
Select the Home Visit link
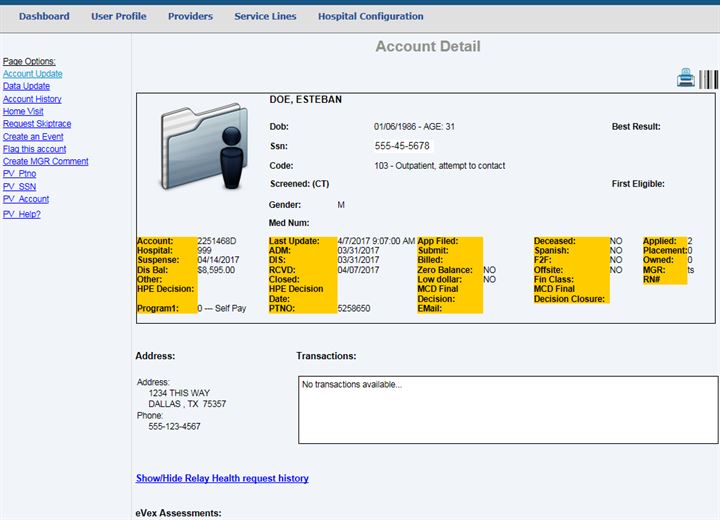point(23,112)
